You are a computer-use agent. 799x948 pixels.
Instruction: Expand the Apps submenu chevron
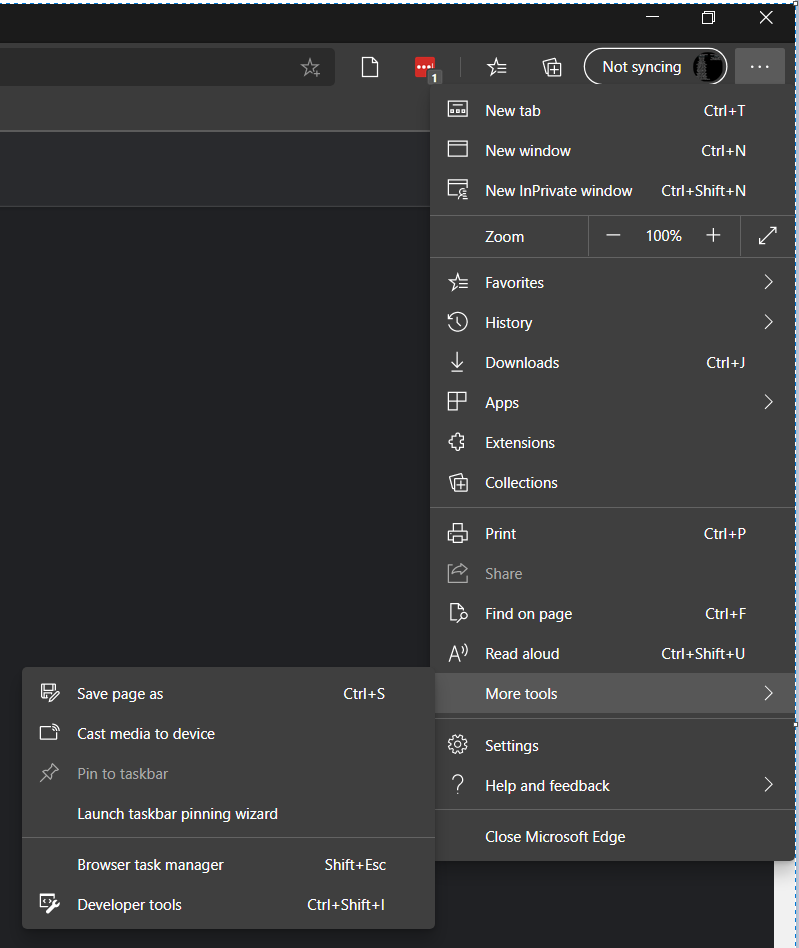pos(768,401)
